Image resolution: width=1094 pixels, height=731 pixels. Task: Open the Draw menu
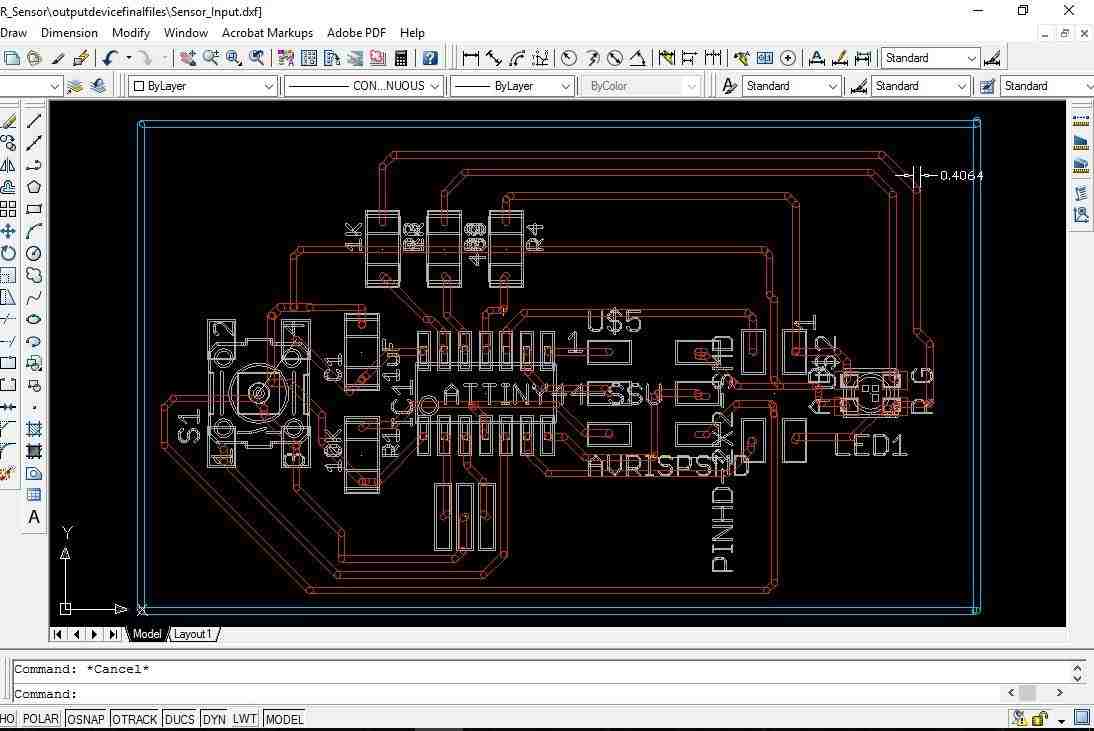(x=13, y=33)
